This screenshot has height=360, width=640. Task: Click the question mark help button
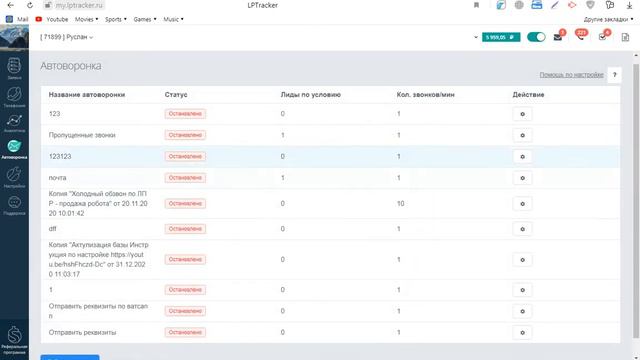(614, 75)
